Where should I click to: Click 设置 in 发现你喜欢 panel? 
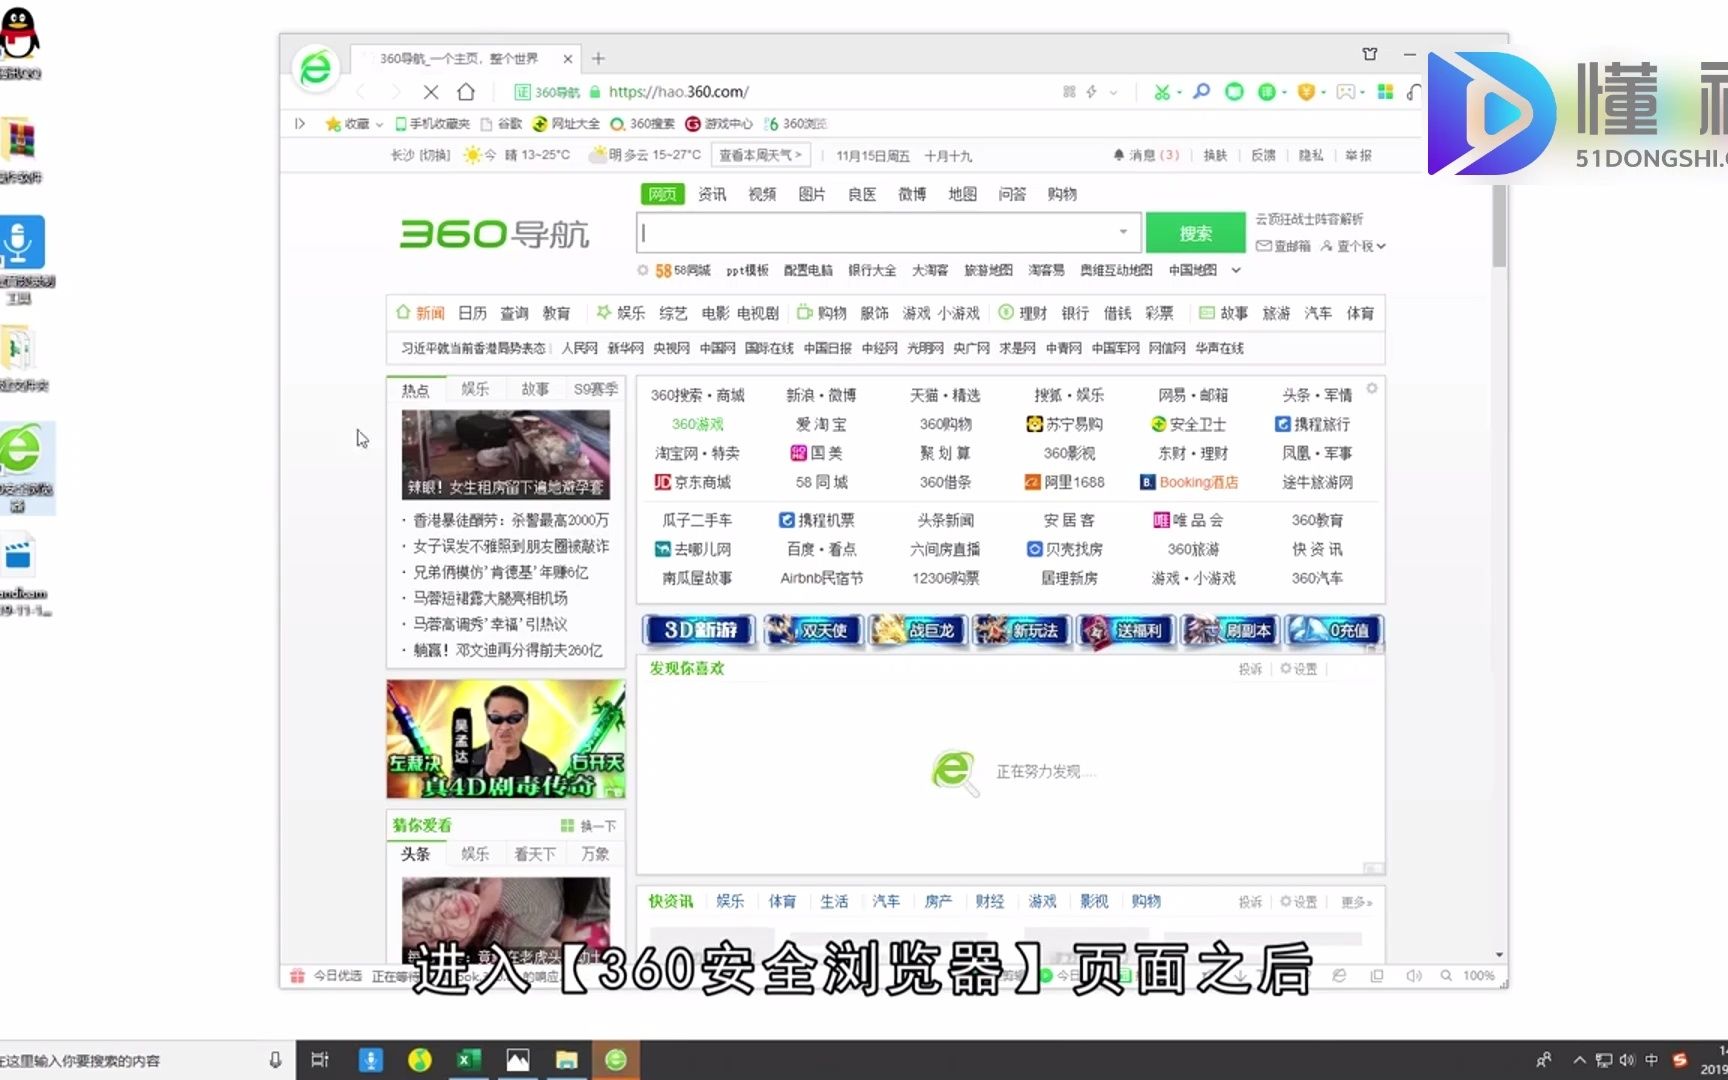[1299, 669]
